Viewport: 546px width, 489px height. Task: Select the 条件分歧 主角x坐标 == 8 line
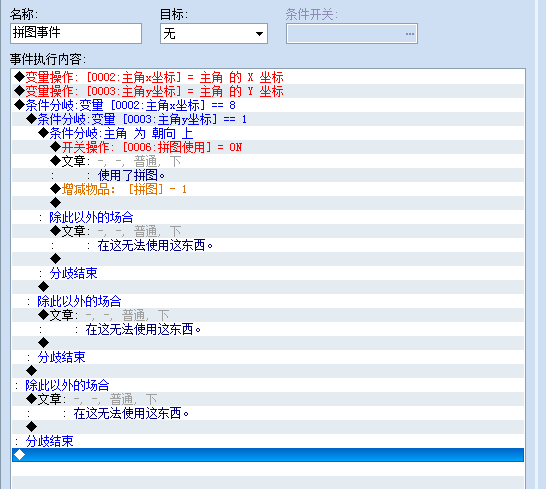click(268, 105)
